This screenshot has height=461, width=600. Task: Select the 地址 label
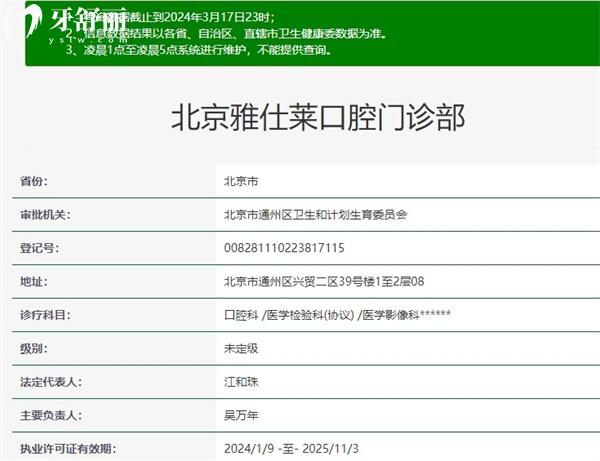(x=34, y=282)
